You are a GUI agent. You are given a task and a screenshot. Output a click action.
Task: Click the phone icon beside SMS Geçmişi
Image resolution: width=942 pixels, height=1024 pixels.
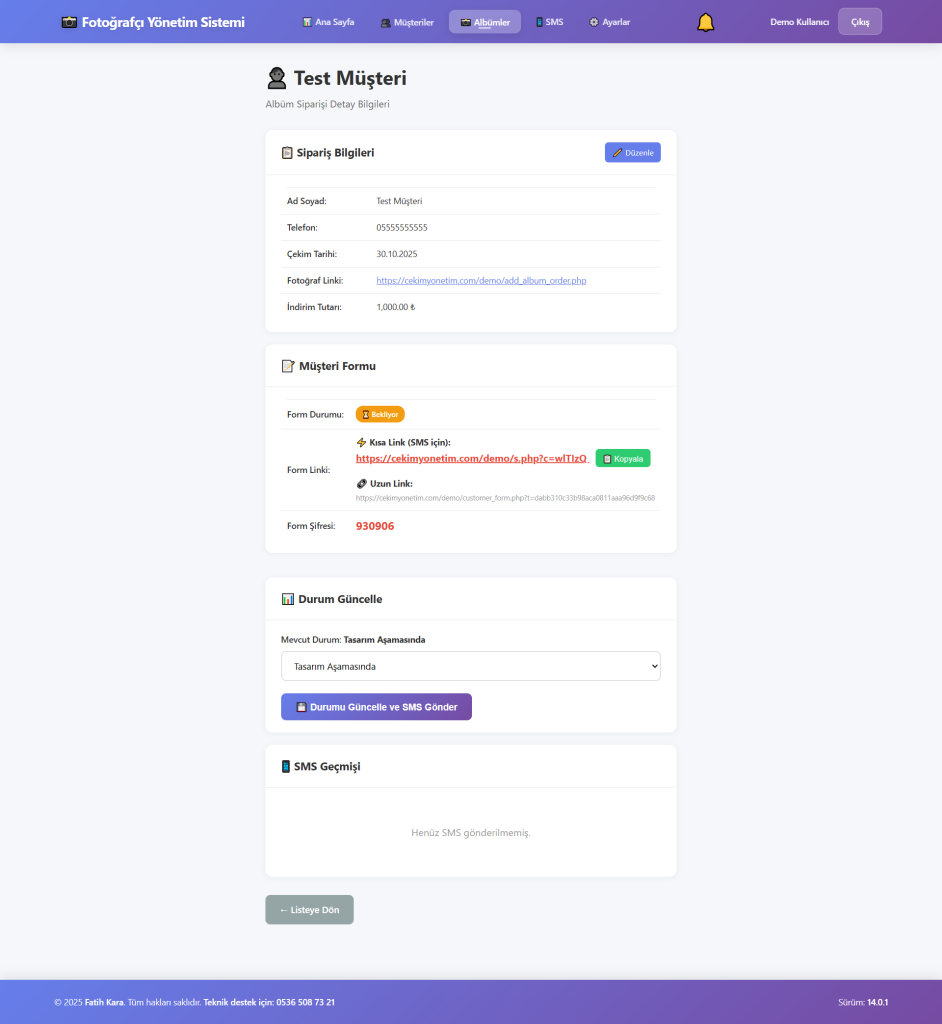(286, 767)
